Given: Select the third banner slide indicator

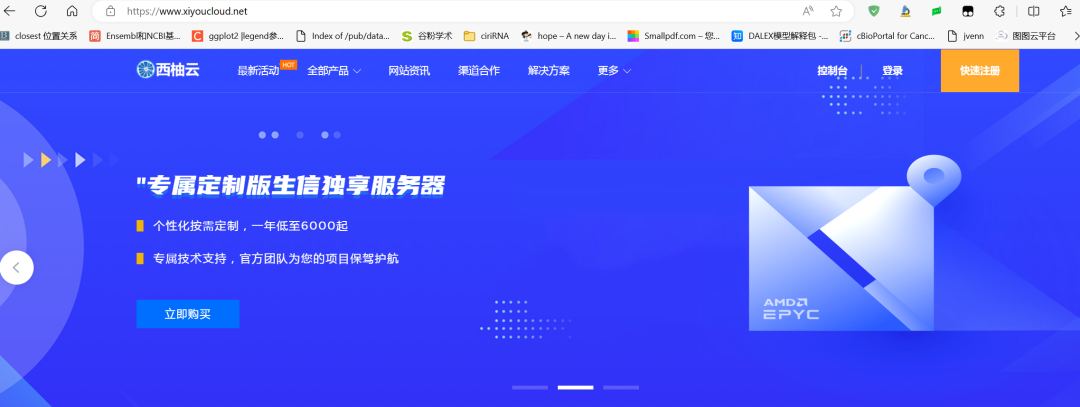Looking at the screenshot, I should (x=621, y=388).
